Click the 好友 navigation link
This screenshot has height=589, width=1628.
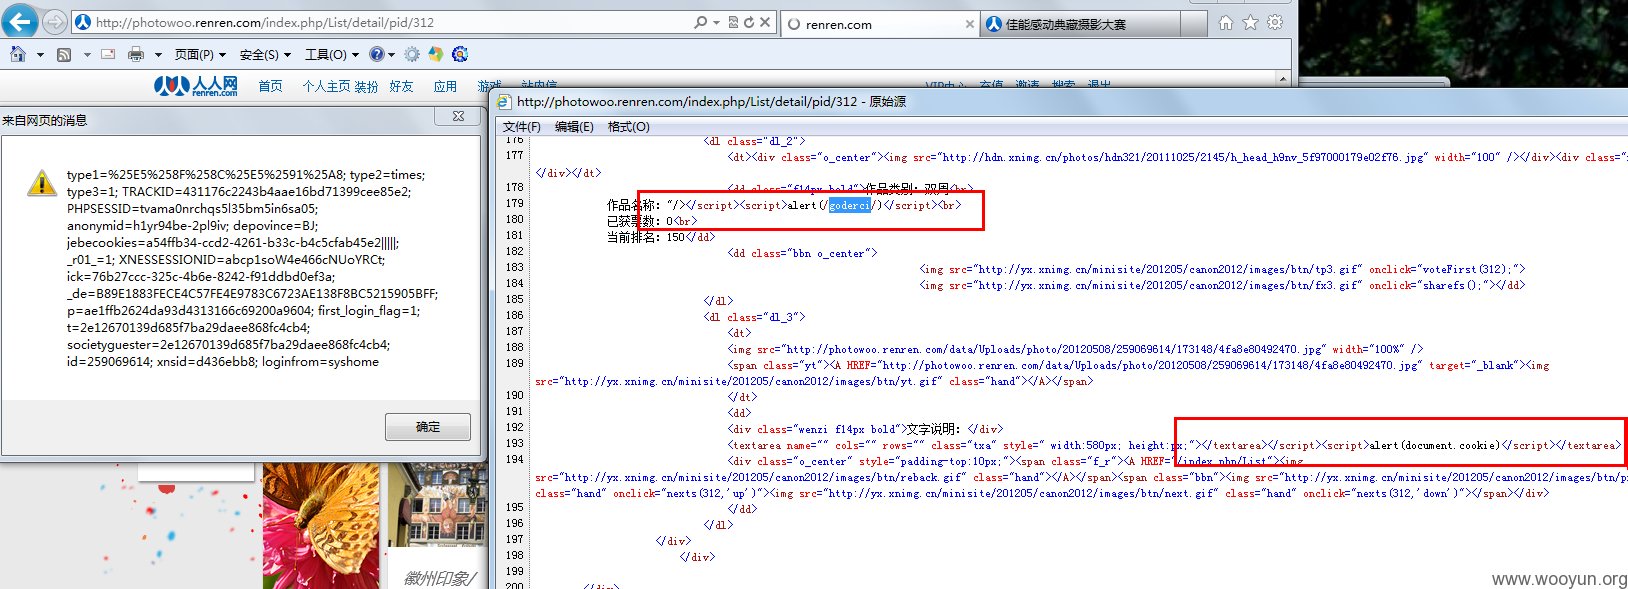click(401, 87)
